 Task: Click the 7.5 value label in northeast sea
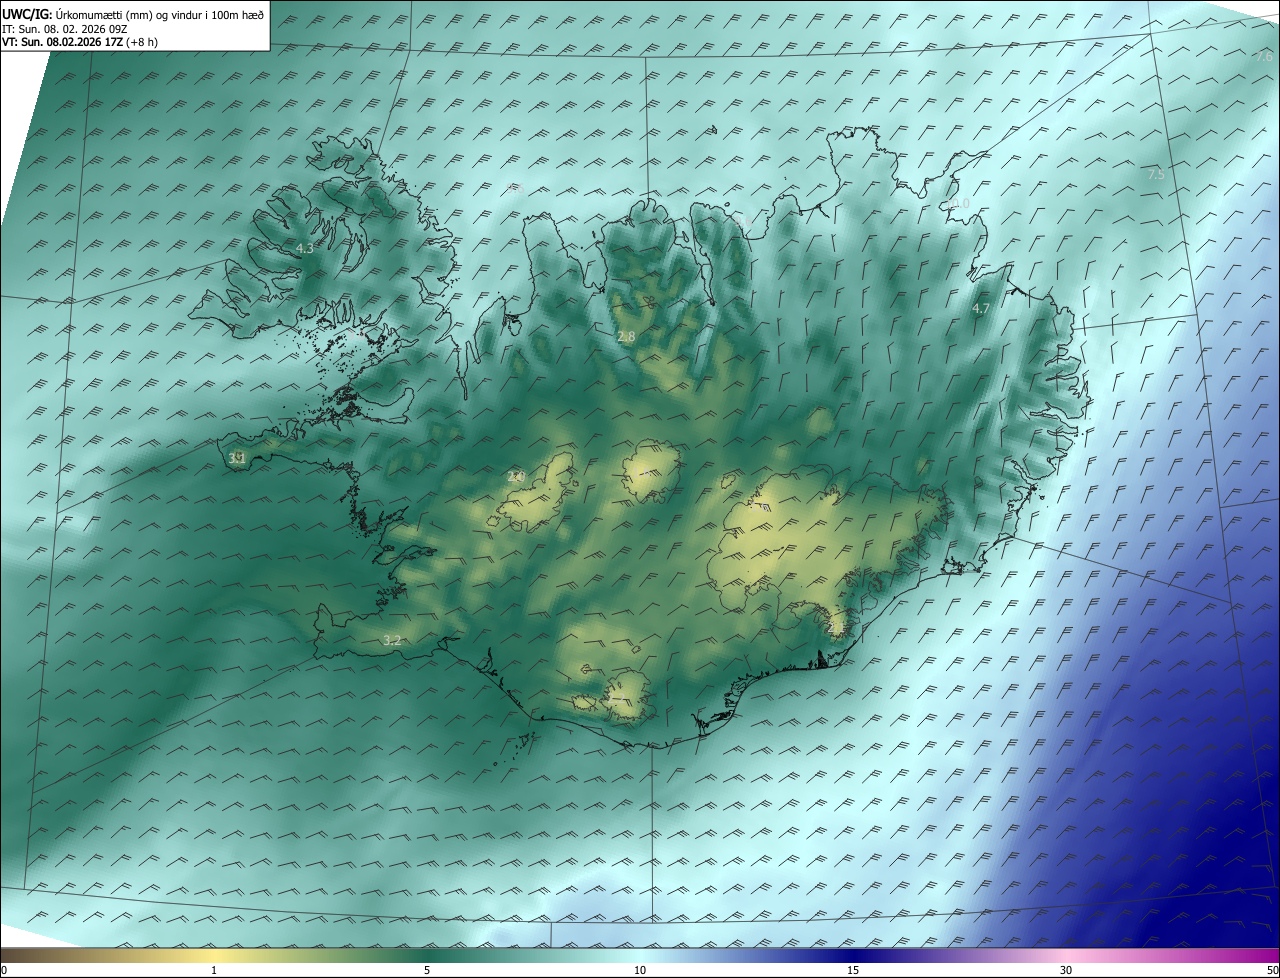pyautogui.click(x=1156, y=174)
